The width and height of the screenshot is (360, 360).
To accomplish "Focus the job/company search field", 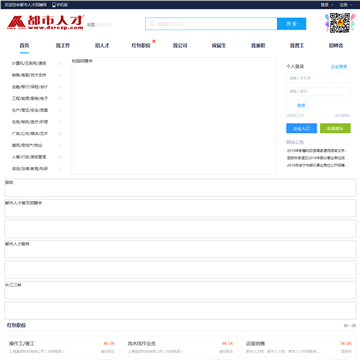I will [211, 24].
